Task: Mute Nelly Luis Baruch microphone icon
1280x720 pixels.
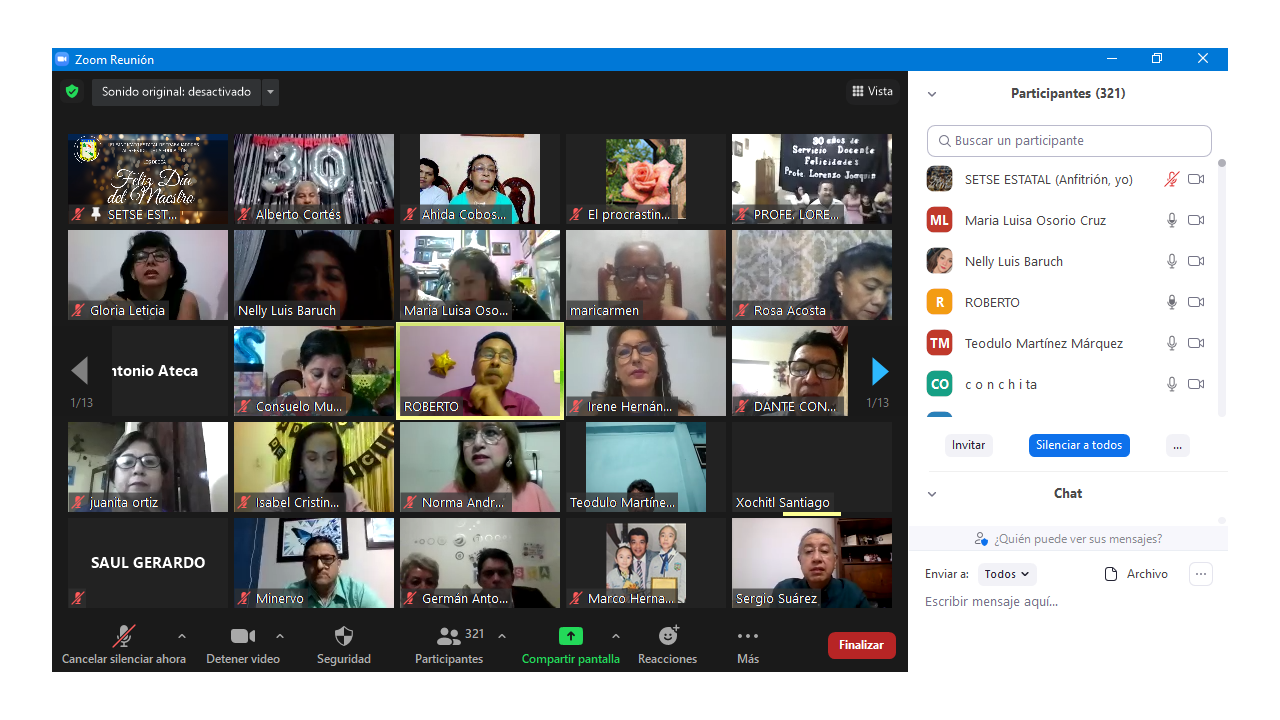Action: point(1172,262)
